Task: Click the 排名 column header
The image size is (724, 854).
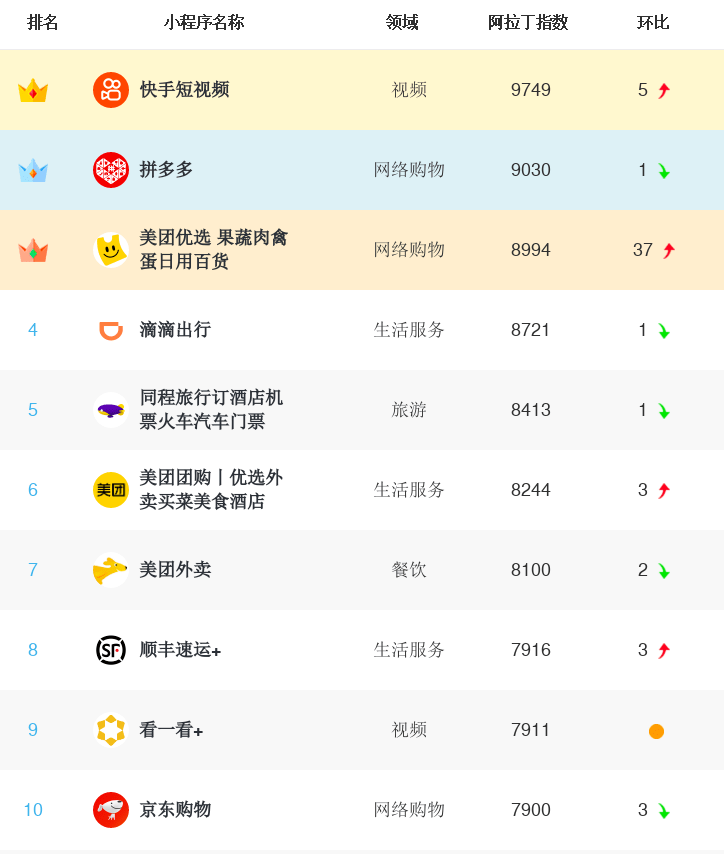Action: 43,23
